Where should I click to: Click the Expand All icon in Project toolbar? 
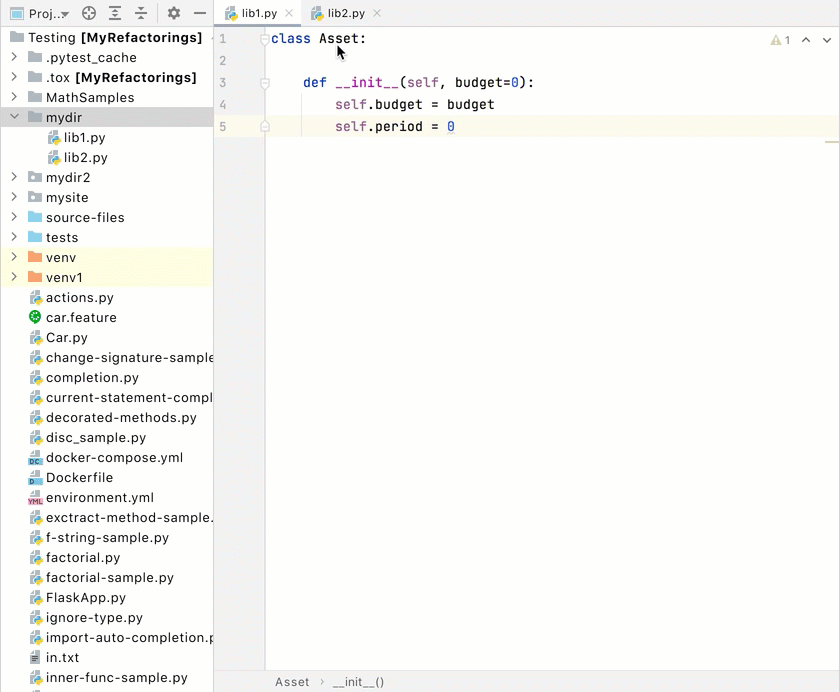point(115,13)
